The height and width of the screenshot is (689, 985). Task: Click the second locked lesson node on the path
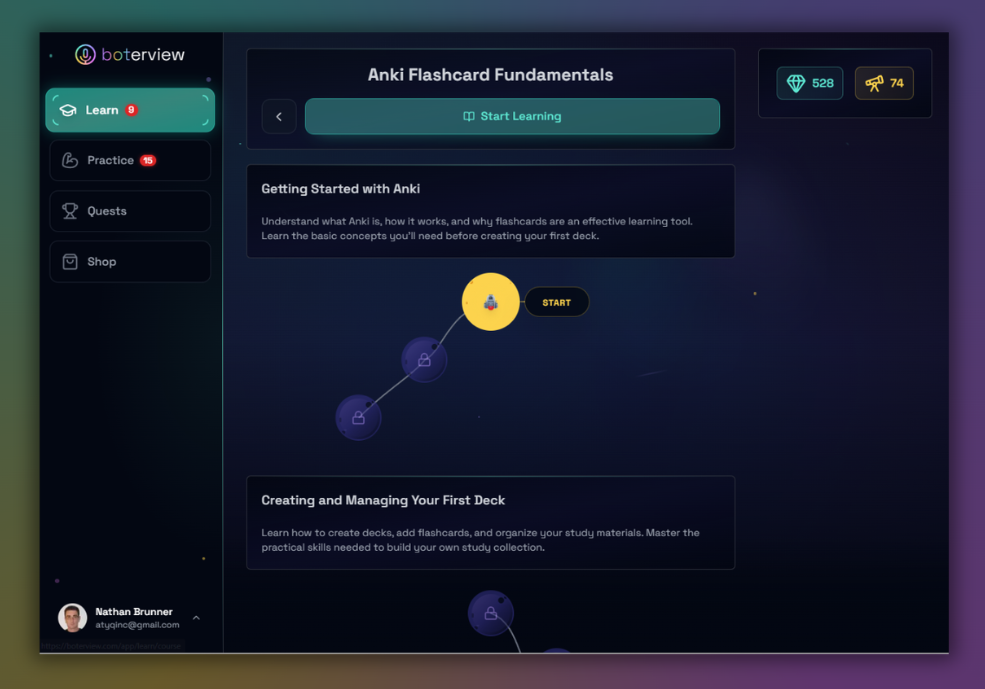pyautogui.click(x=358, y=417)
